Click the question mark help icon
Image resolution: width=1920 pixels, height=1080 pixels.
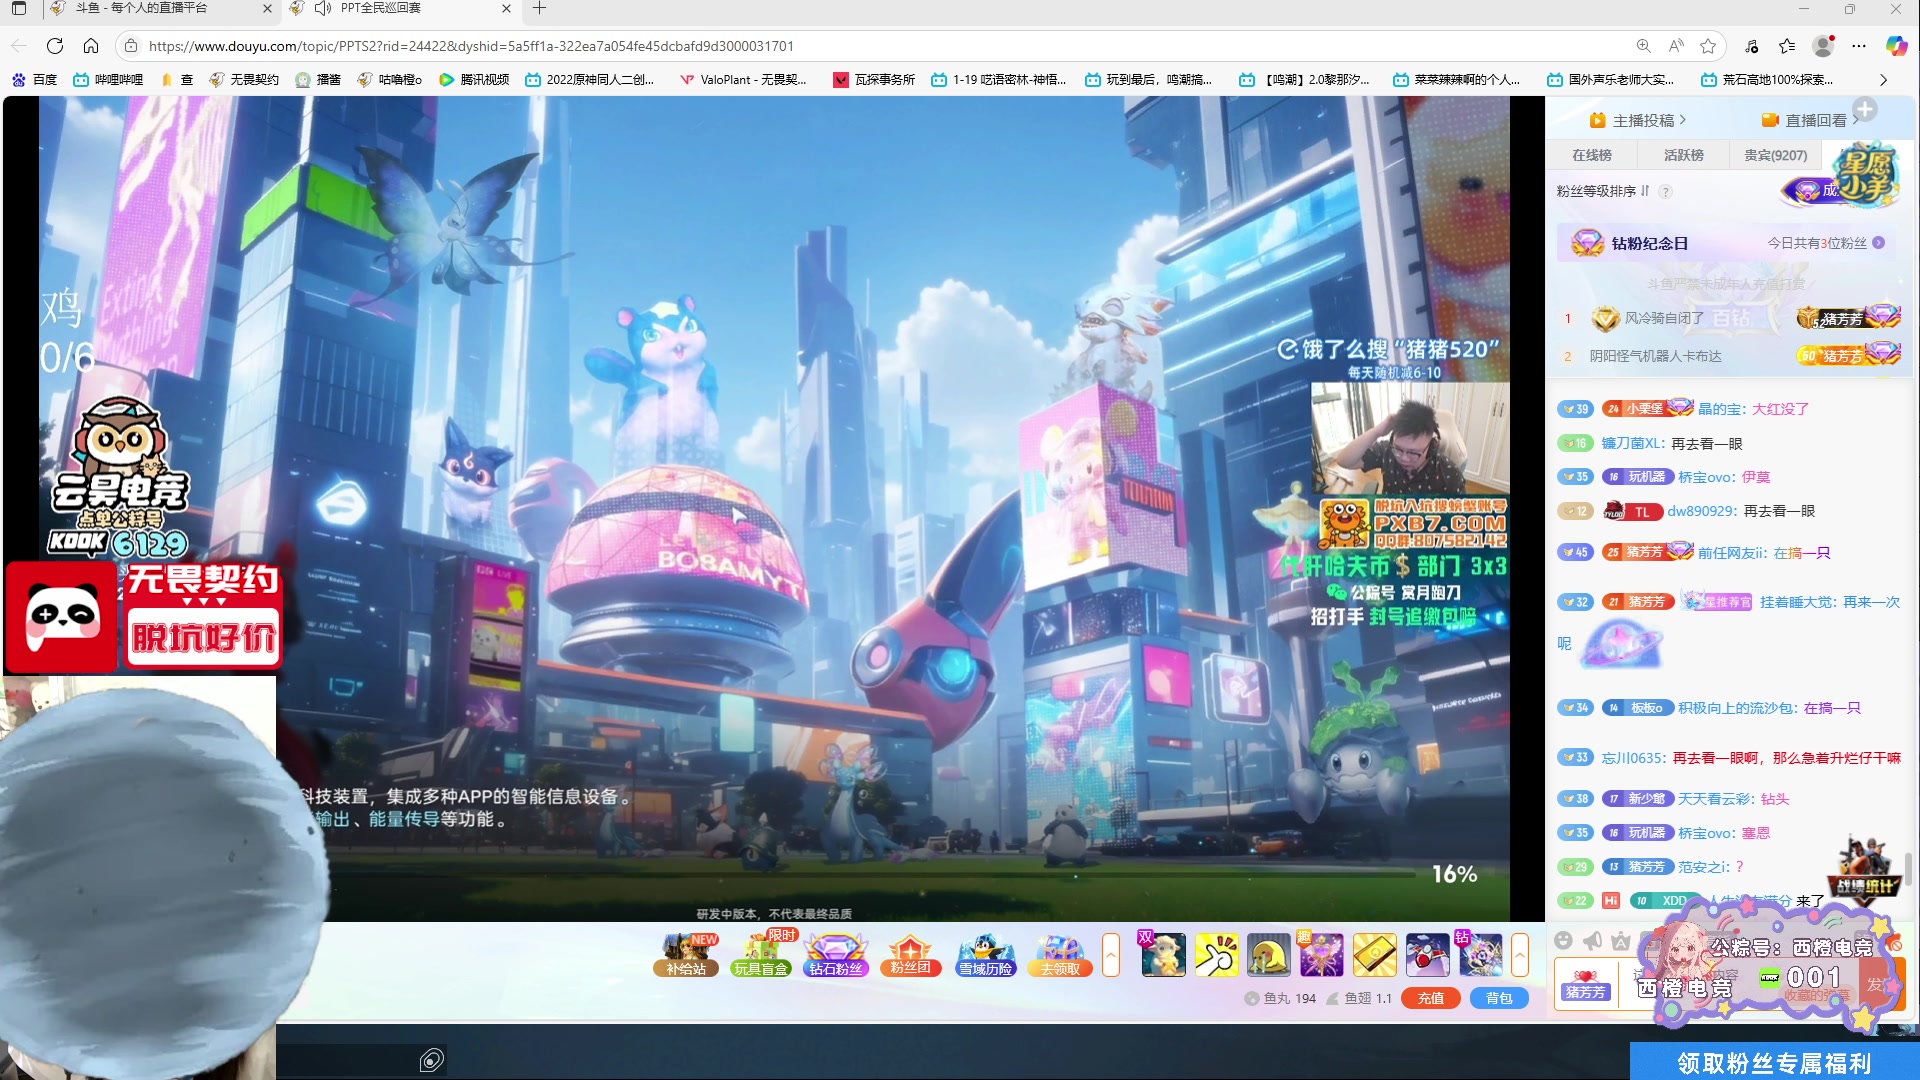coord(1665,192)
